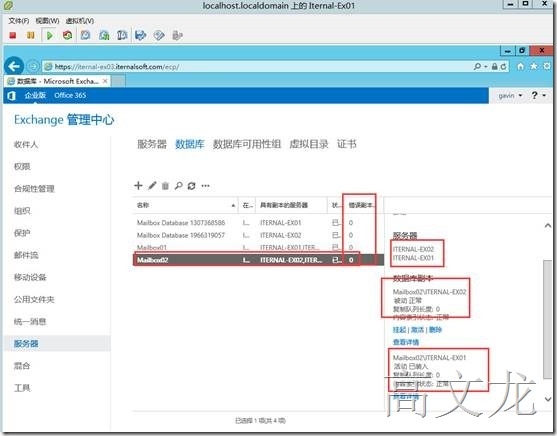The image size is (557, 436).
Task: Click the browser back arrow button
Action: [14, 66]
